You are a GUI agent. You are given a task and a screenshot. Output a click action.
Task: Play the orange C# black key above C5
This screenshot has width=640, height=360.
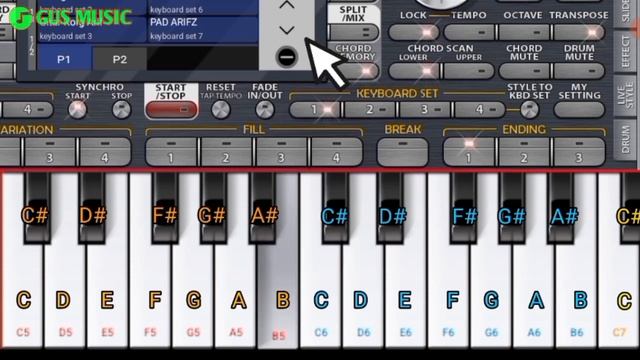[x=37, y=208]
